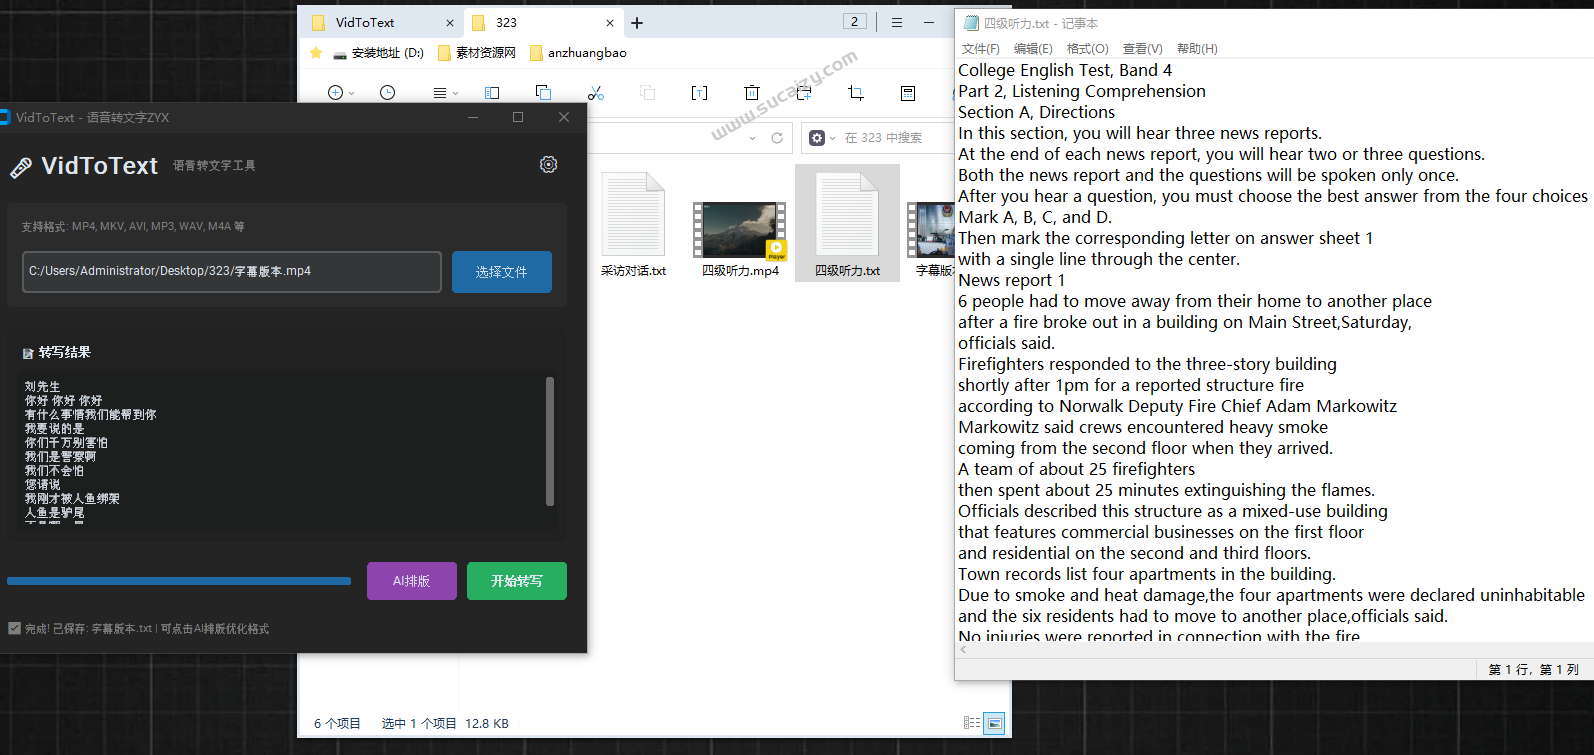Switch to details list view in status bar
Viewport: 1594px width, 755px height.
971,723
